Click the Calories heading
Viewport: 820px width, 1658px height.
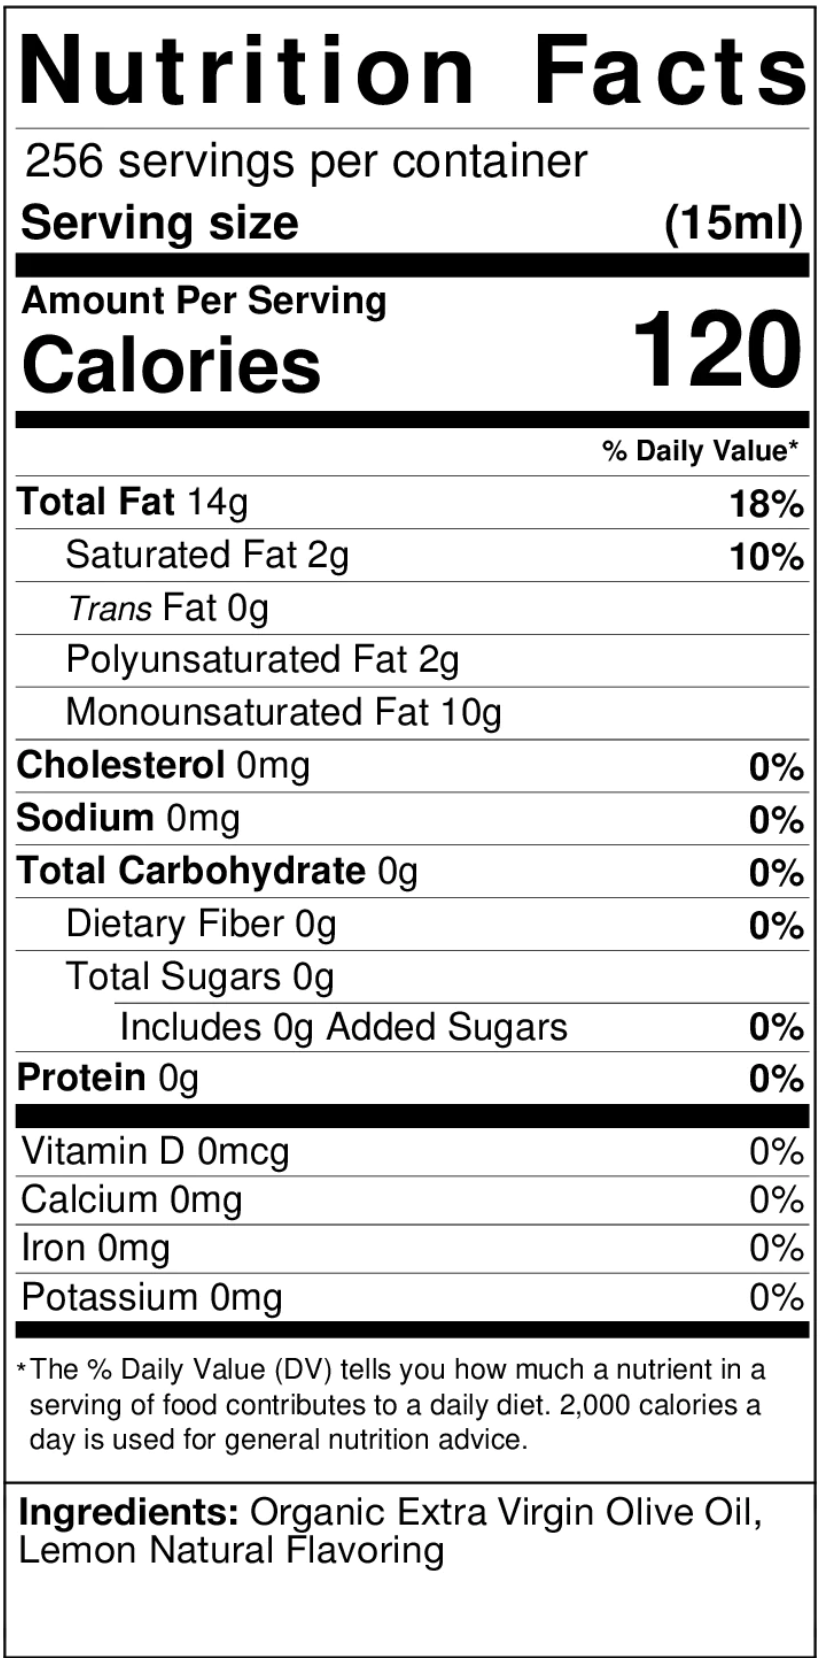coord(171,364)
